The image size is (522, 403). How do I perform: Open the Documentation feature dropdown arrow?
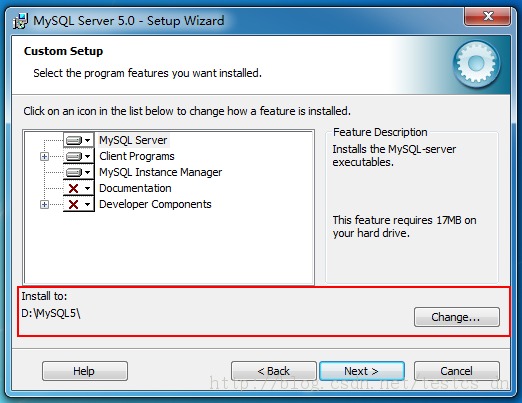click(88, 188)
